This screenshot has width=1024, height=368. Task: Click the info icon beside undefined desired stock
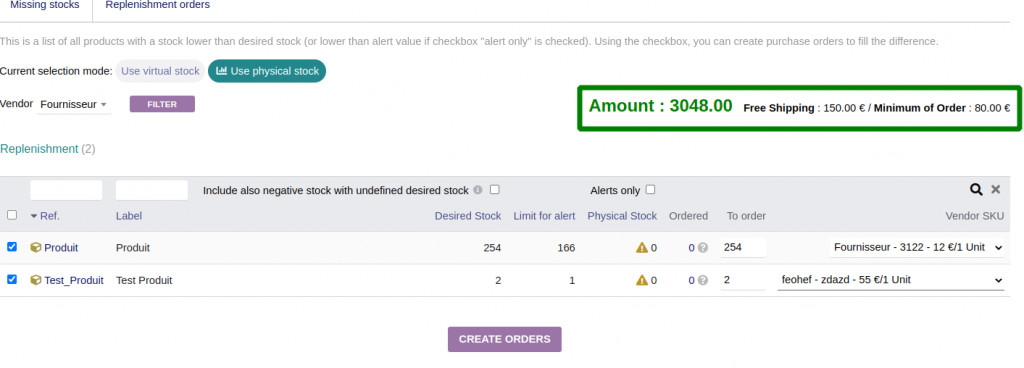[x=478, y=190]
